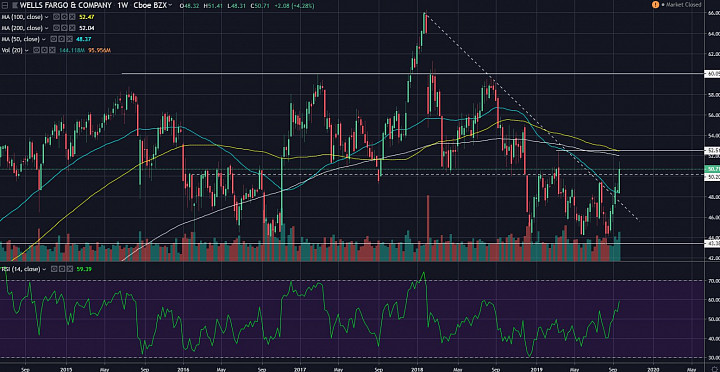
Task: Expand Vol (20) dropdown arrow
Action: (27, 50)
